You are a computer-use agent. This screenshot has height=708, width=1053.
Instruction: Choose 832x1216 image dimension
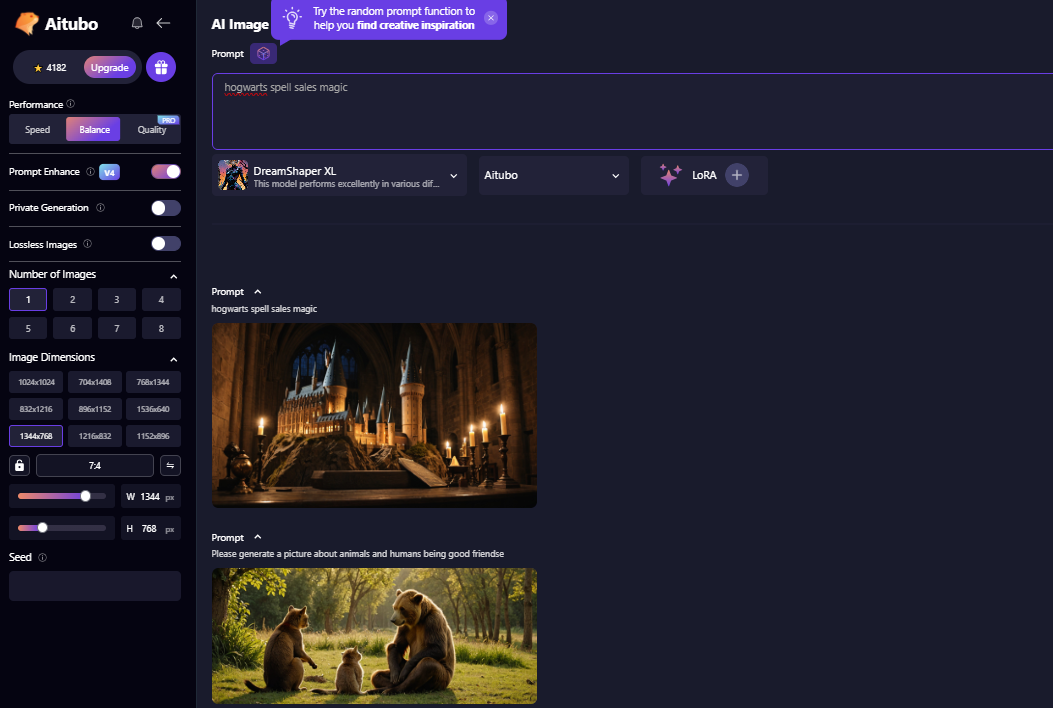pos(36,409)
